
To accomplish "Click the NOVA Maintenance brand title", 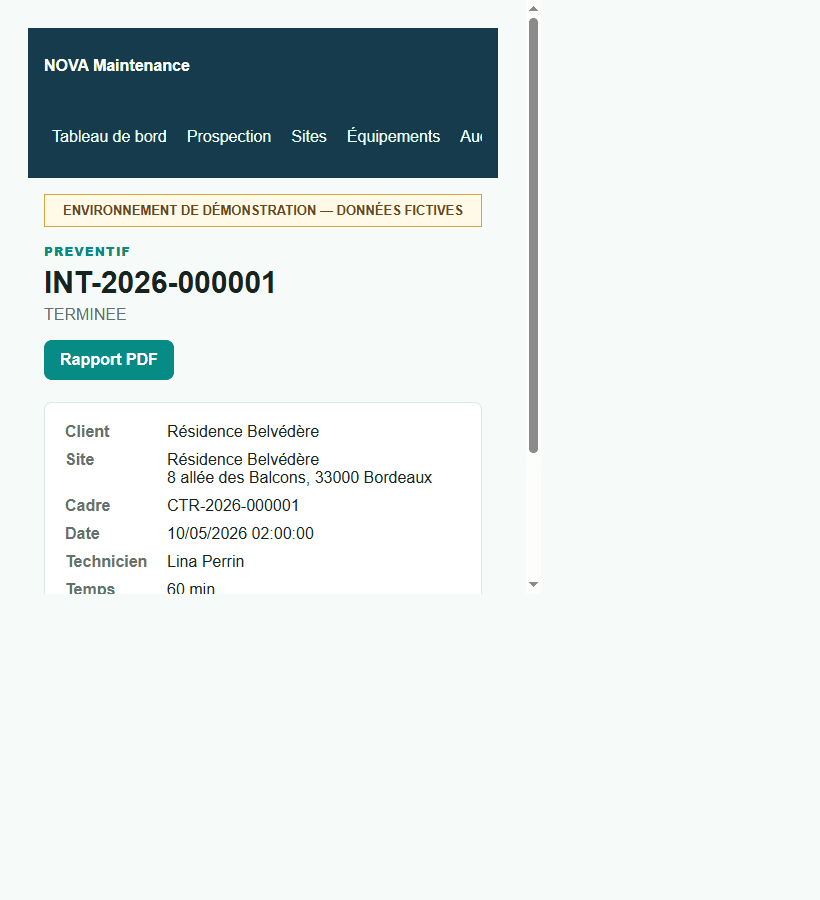I will point(117,65).
